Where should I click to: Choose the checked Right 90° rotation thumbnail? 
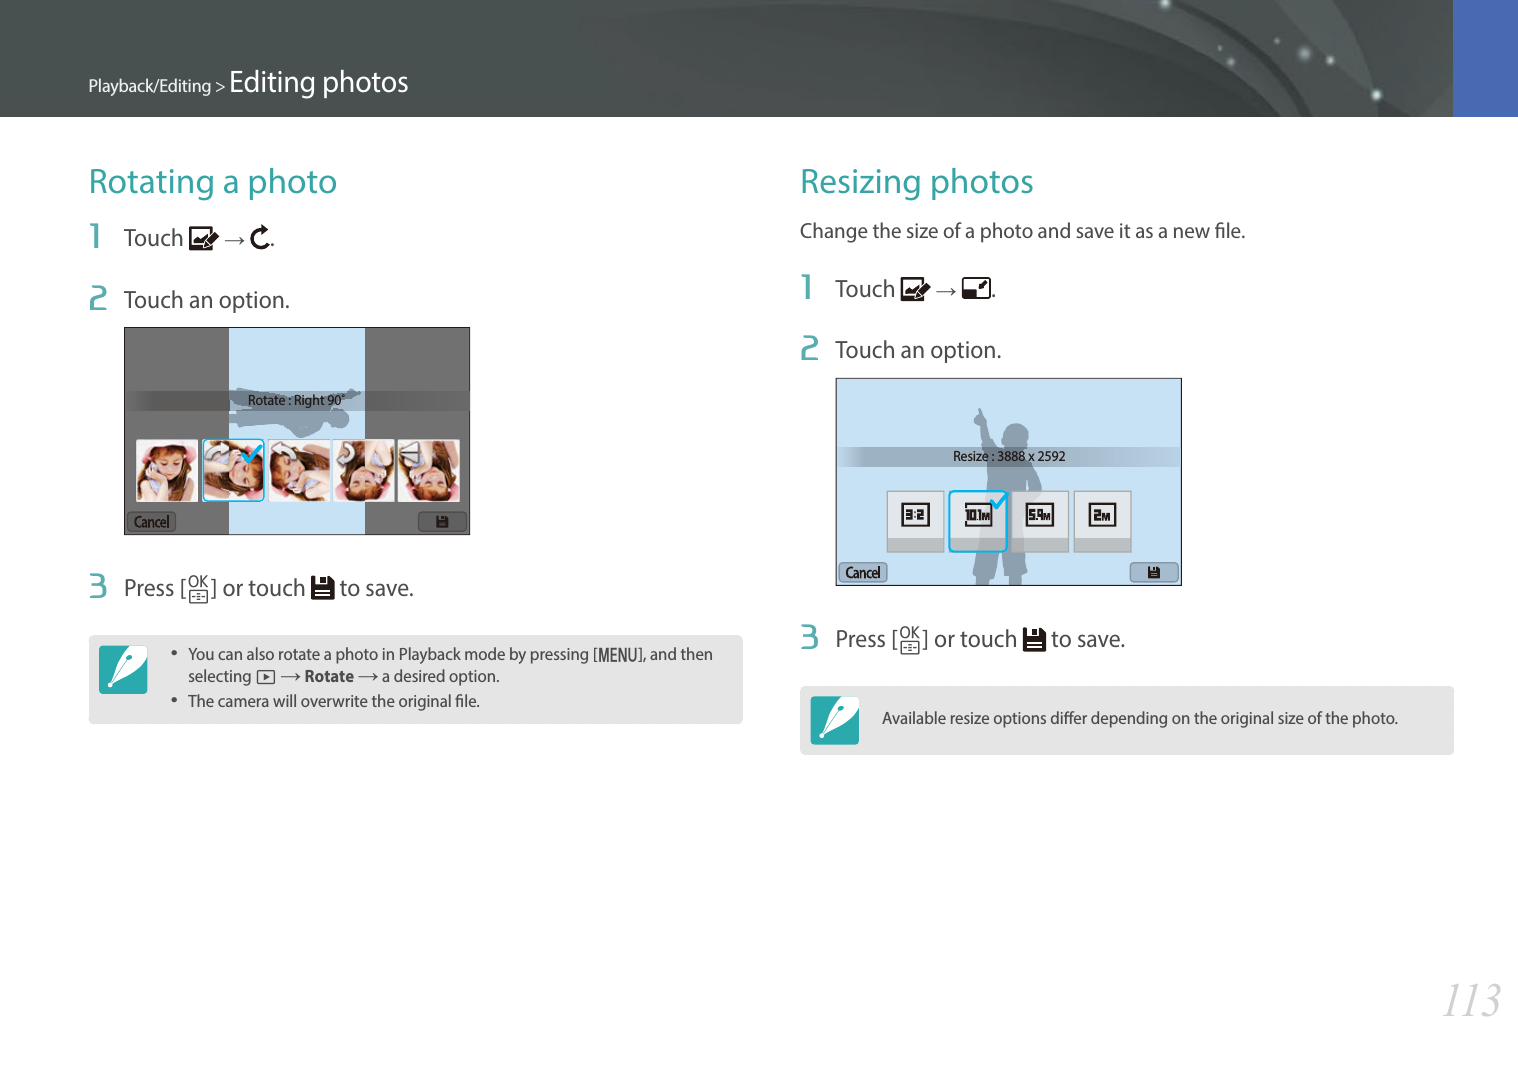(233, 470)
